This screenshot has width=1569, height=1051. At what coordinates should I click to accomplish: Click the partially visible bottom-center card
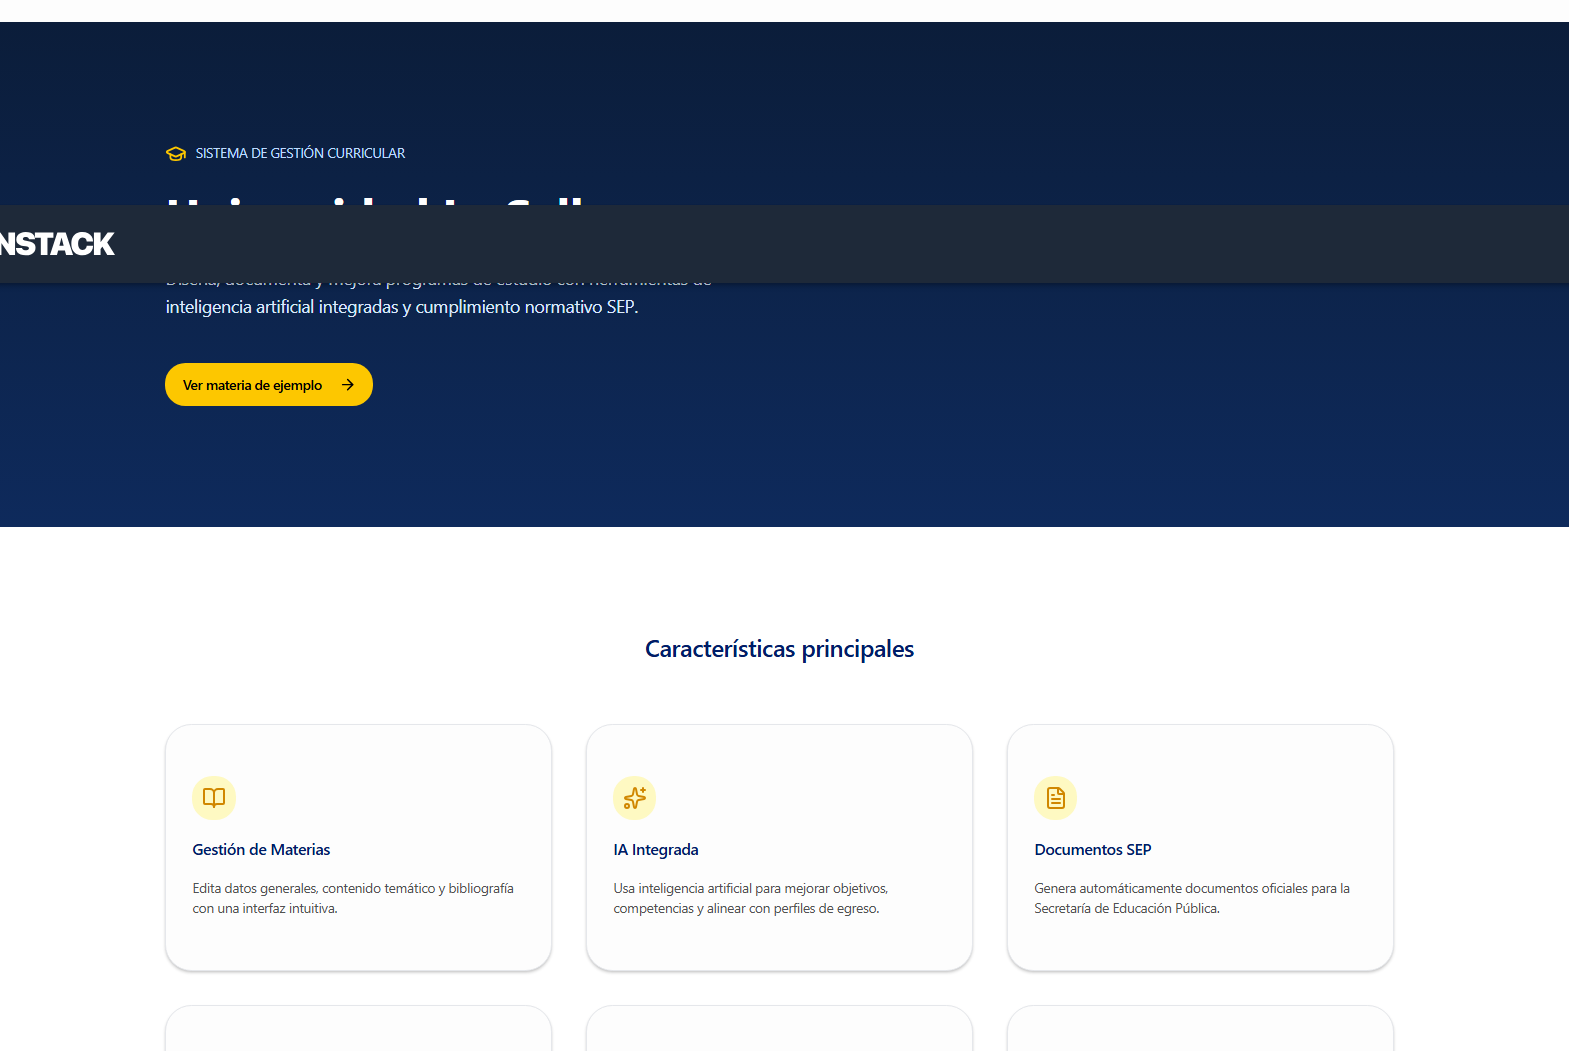(x=779, y=1030)
